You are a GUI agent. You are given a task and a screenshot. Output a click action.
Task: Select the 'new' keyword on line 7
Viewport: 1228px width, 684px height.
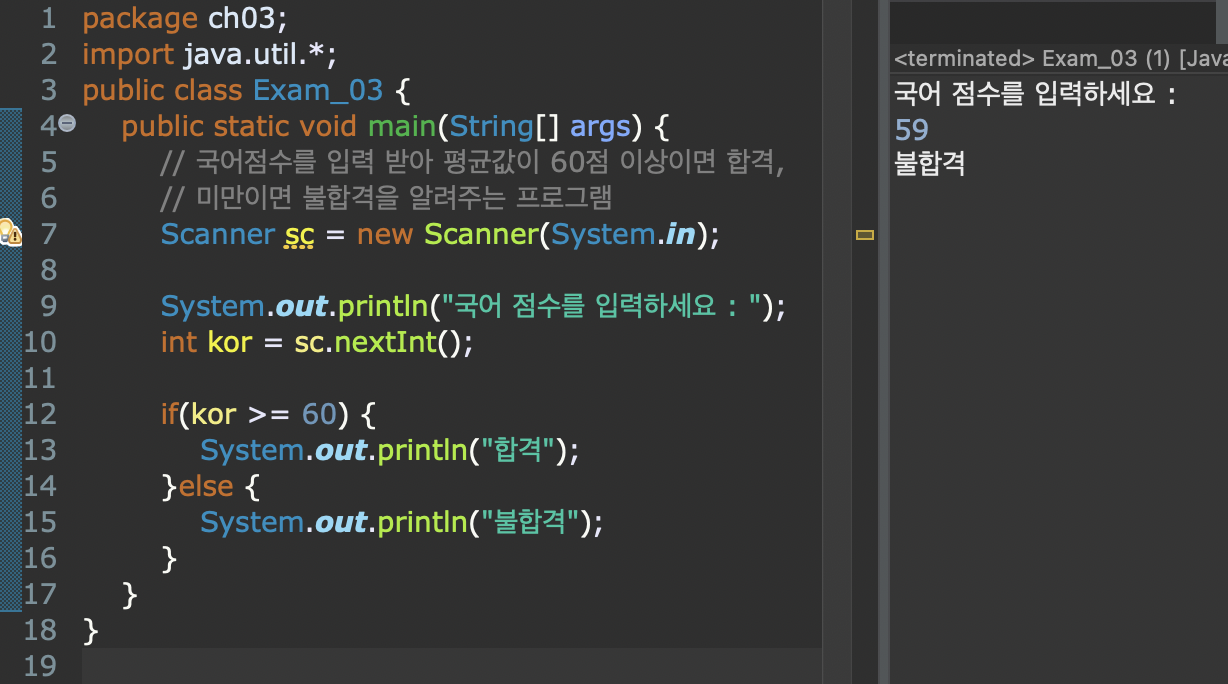(385, 234)
